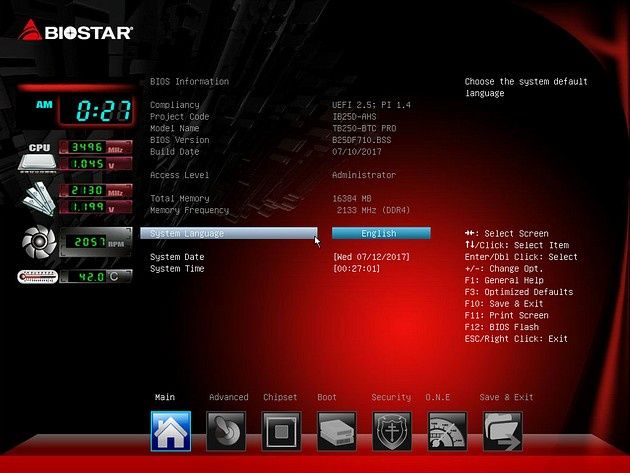The height and width of the screenshot is (473, 630).
Task: Click the thermometer temperature icon
Action: pyautogui.click(x=37, y=276)
